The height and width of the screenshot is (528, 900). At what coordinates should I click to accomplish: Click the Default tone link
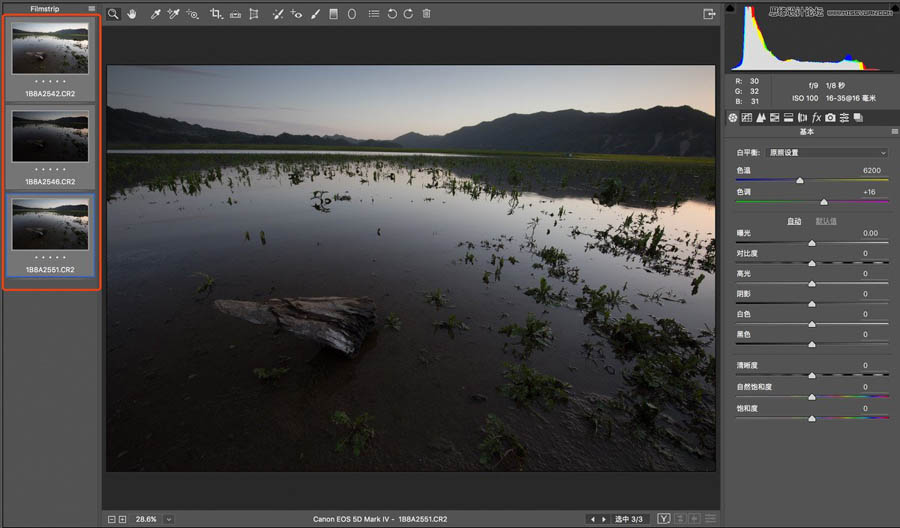825,221
